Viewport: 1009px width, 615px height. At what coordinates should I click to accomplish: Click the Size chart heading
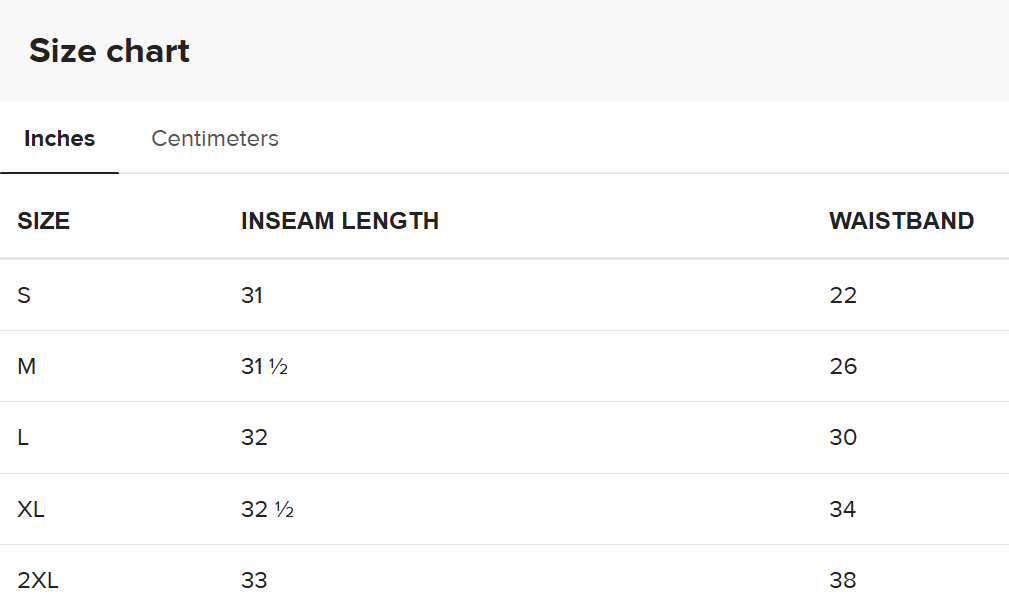point(109,51)
